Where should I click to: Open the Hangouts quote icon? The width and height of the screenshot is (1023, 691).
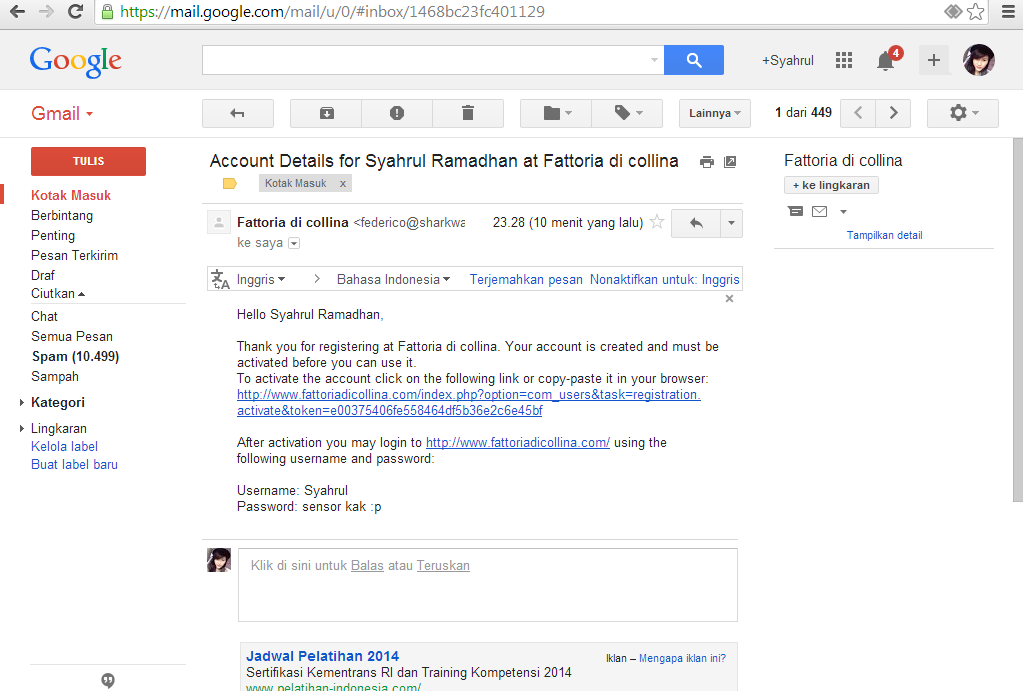(x=108, y=681)
